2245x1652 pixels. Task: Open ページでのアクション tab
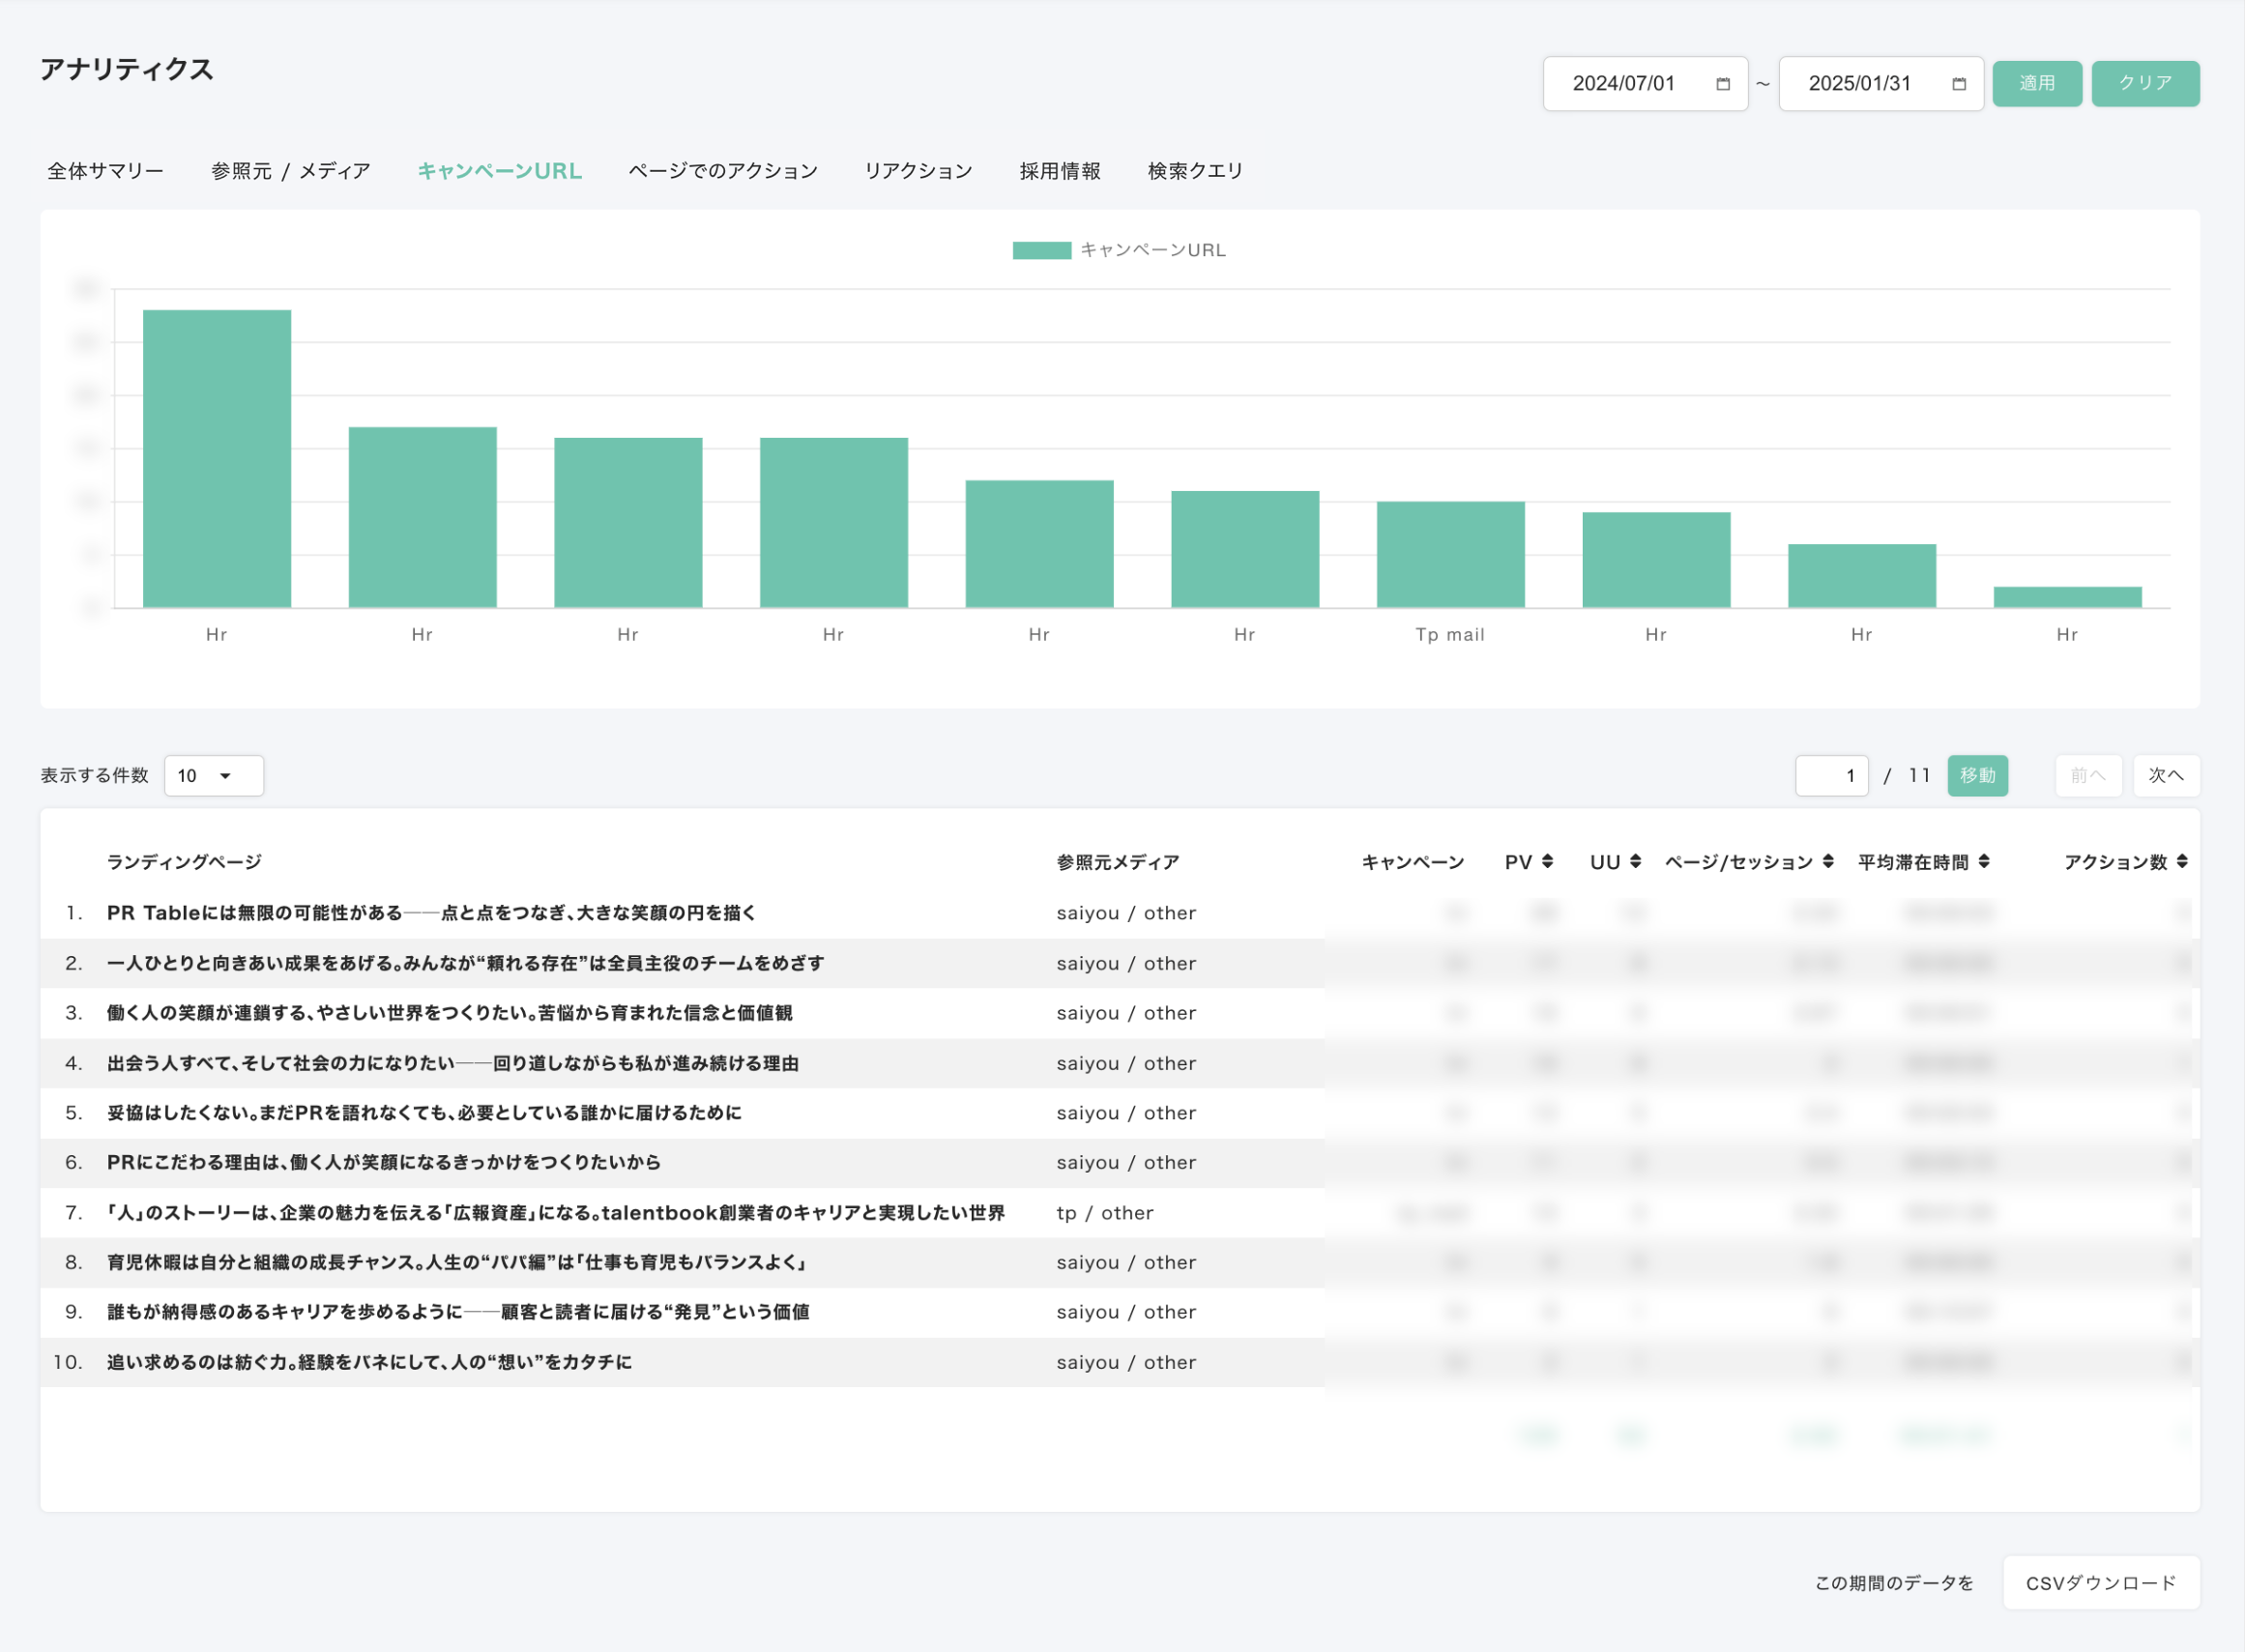tap(722, 171)
